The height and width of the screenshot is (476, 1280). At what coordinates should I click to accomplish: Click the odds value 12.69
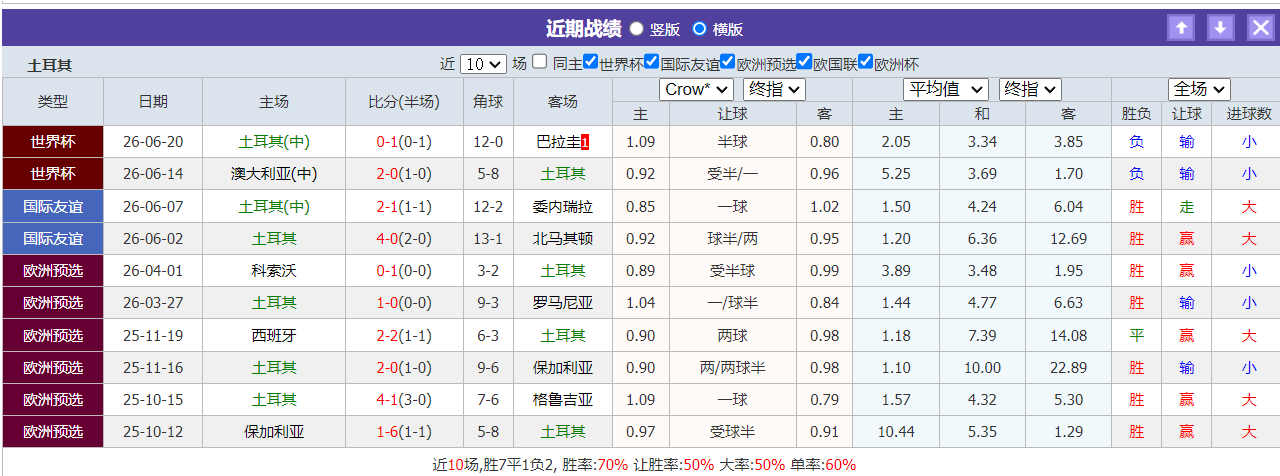click(x=1069, y=239)
